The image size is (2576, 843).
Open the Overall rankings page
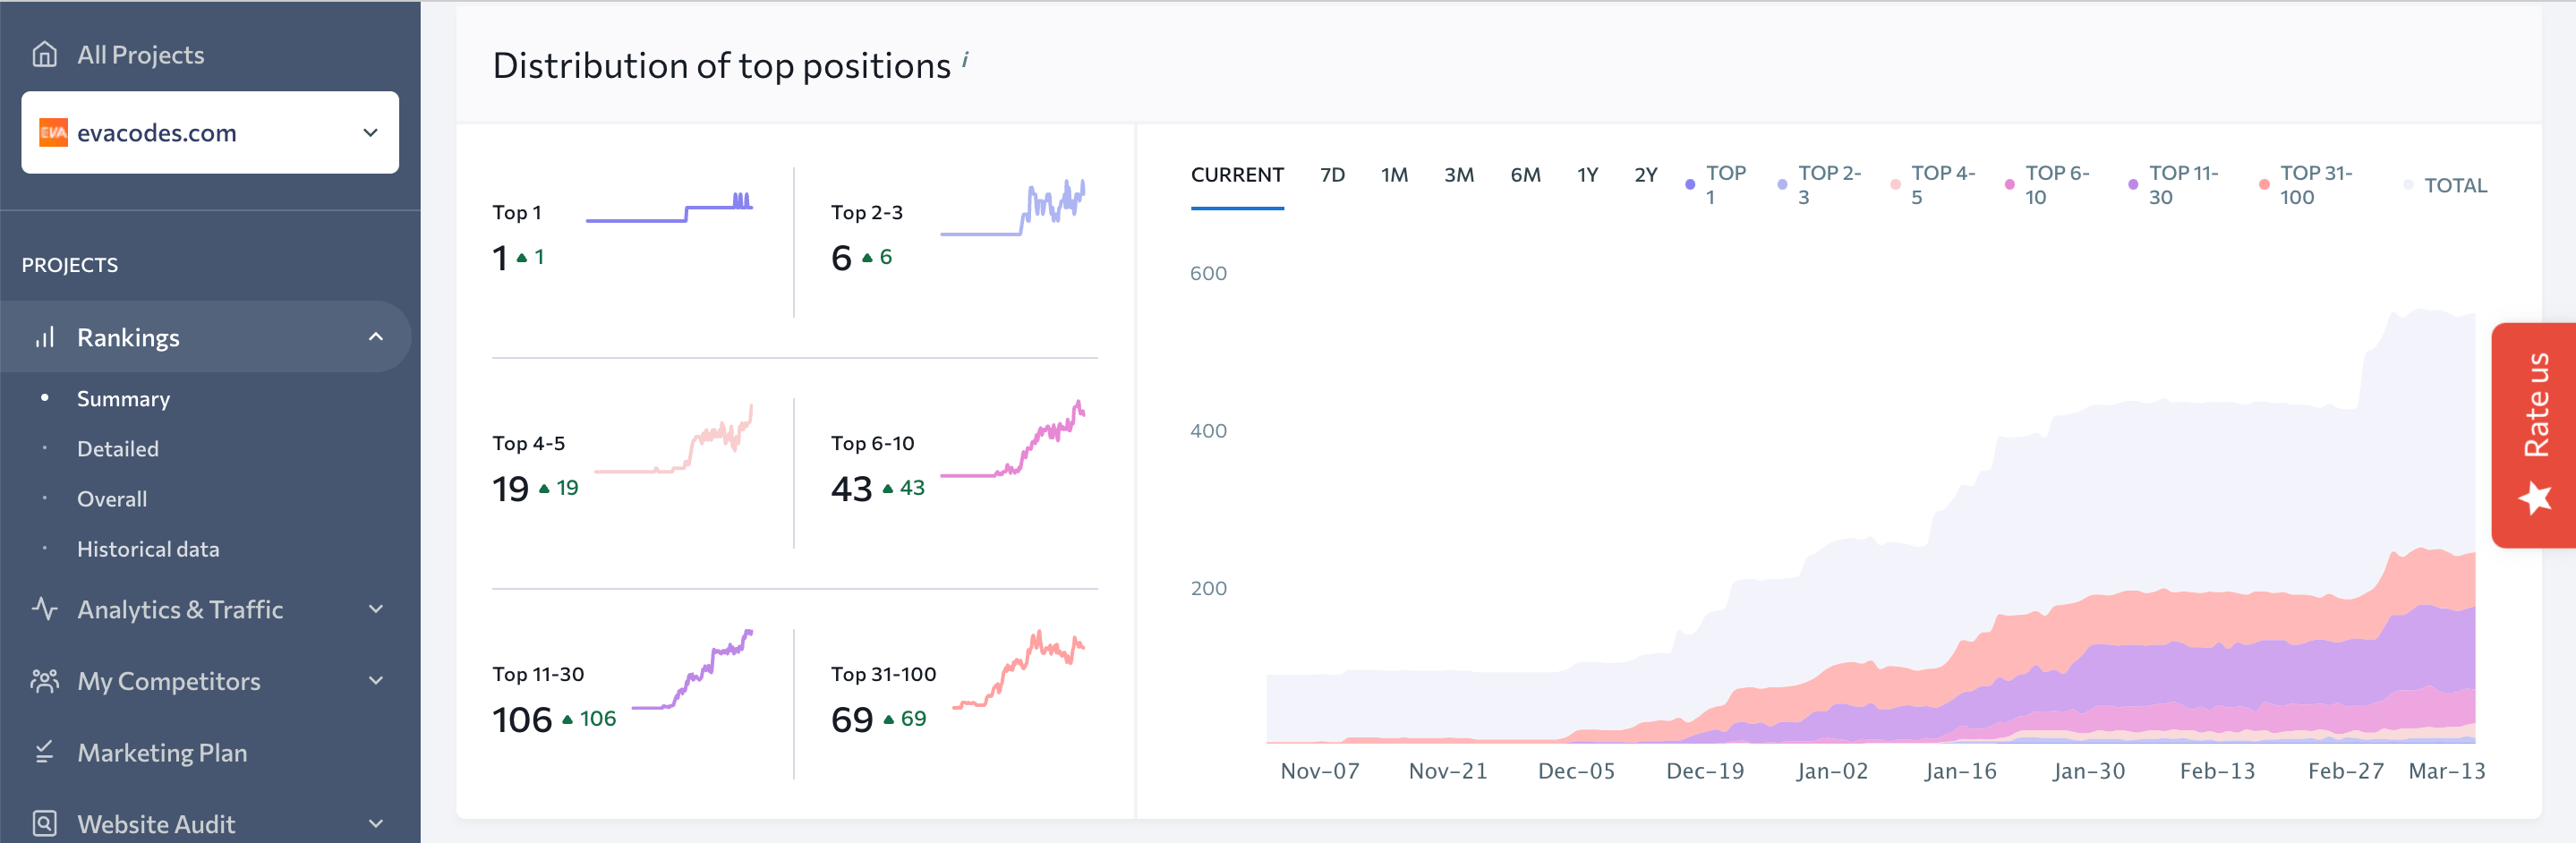[112, 498]
